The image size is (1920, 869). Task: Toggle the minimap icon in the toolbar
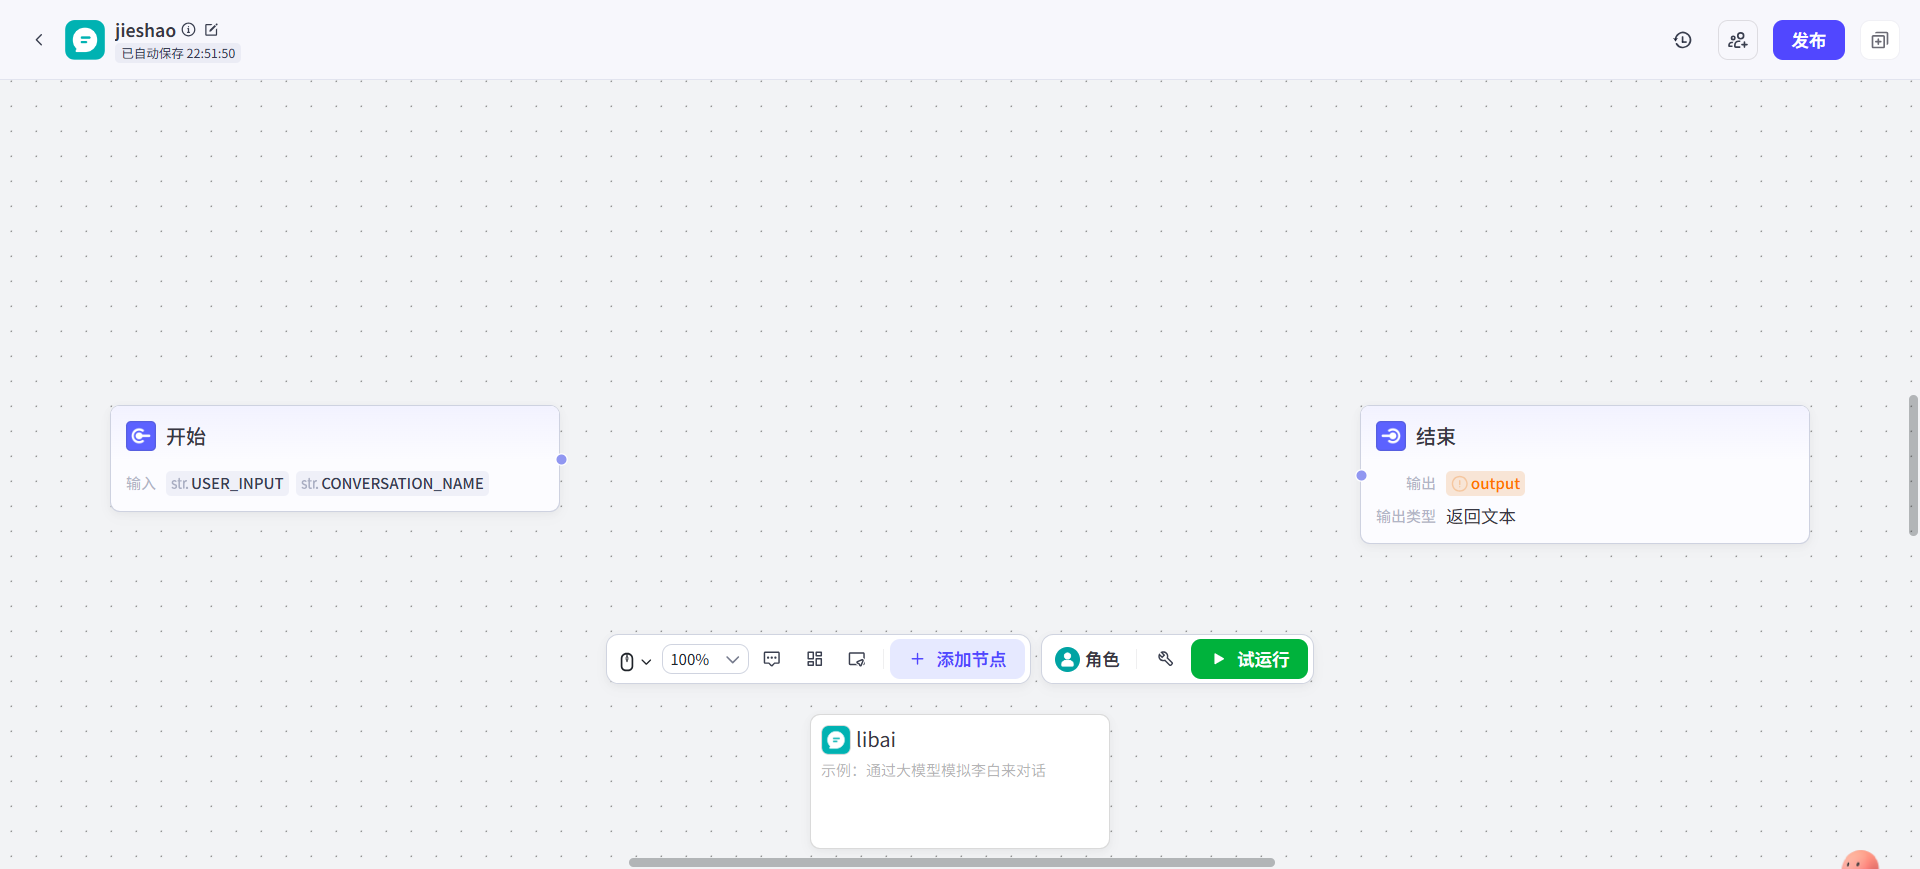click(857, 659)
